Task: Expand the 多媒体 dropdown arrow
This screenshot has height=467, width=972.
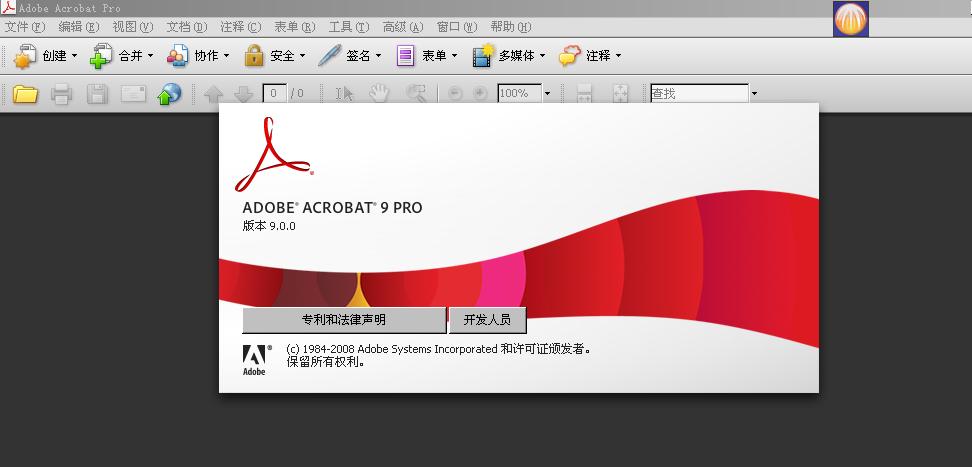Action: [x=542, y=56]
